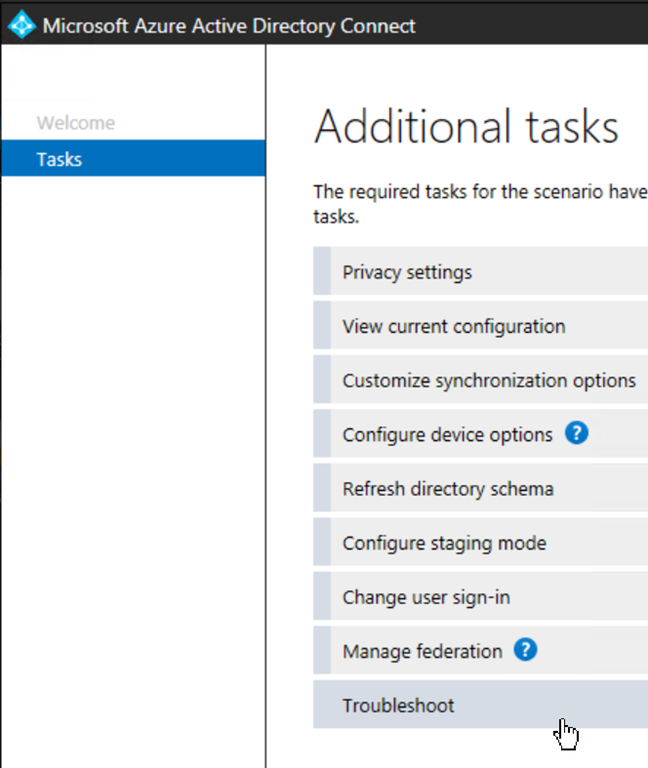The width and height of the screenshot is (648, 768).
Task: Click the Azure AD Connect logo icon
Action: [x=22, y=24]
